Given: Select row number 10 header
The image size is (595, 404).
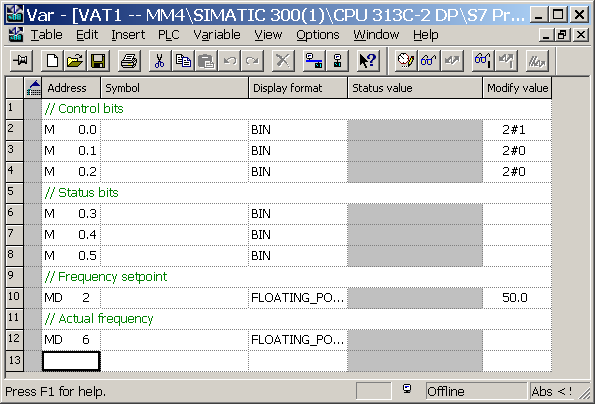Looking at the screenshot, I should (x=14, y=297).
